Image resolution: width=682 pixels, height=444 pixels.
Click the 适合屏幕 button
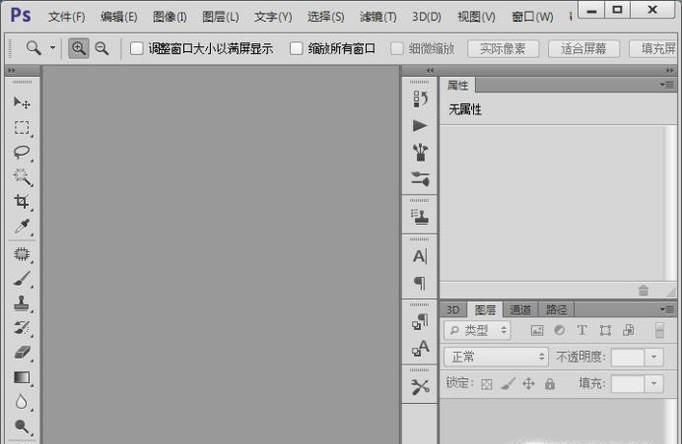tap(584, 48)
